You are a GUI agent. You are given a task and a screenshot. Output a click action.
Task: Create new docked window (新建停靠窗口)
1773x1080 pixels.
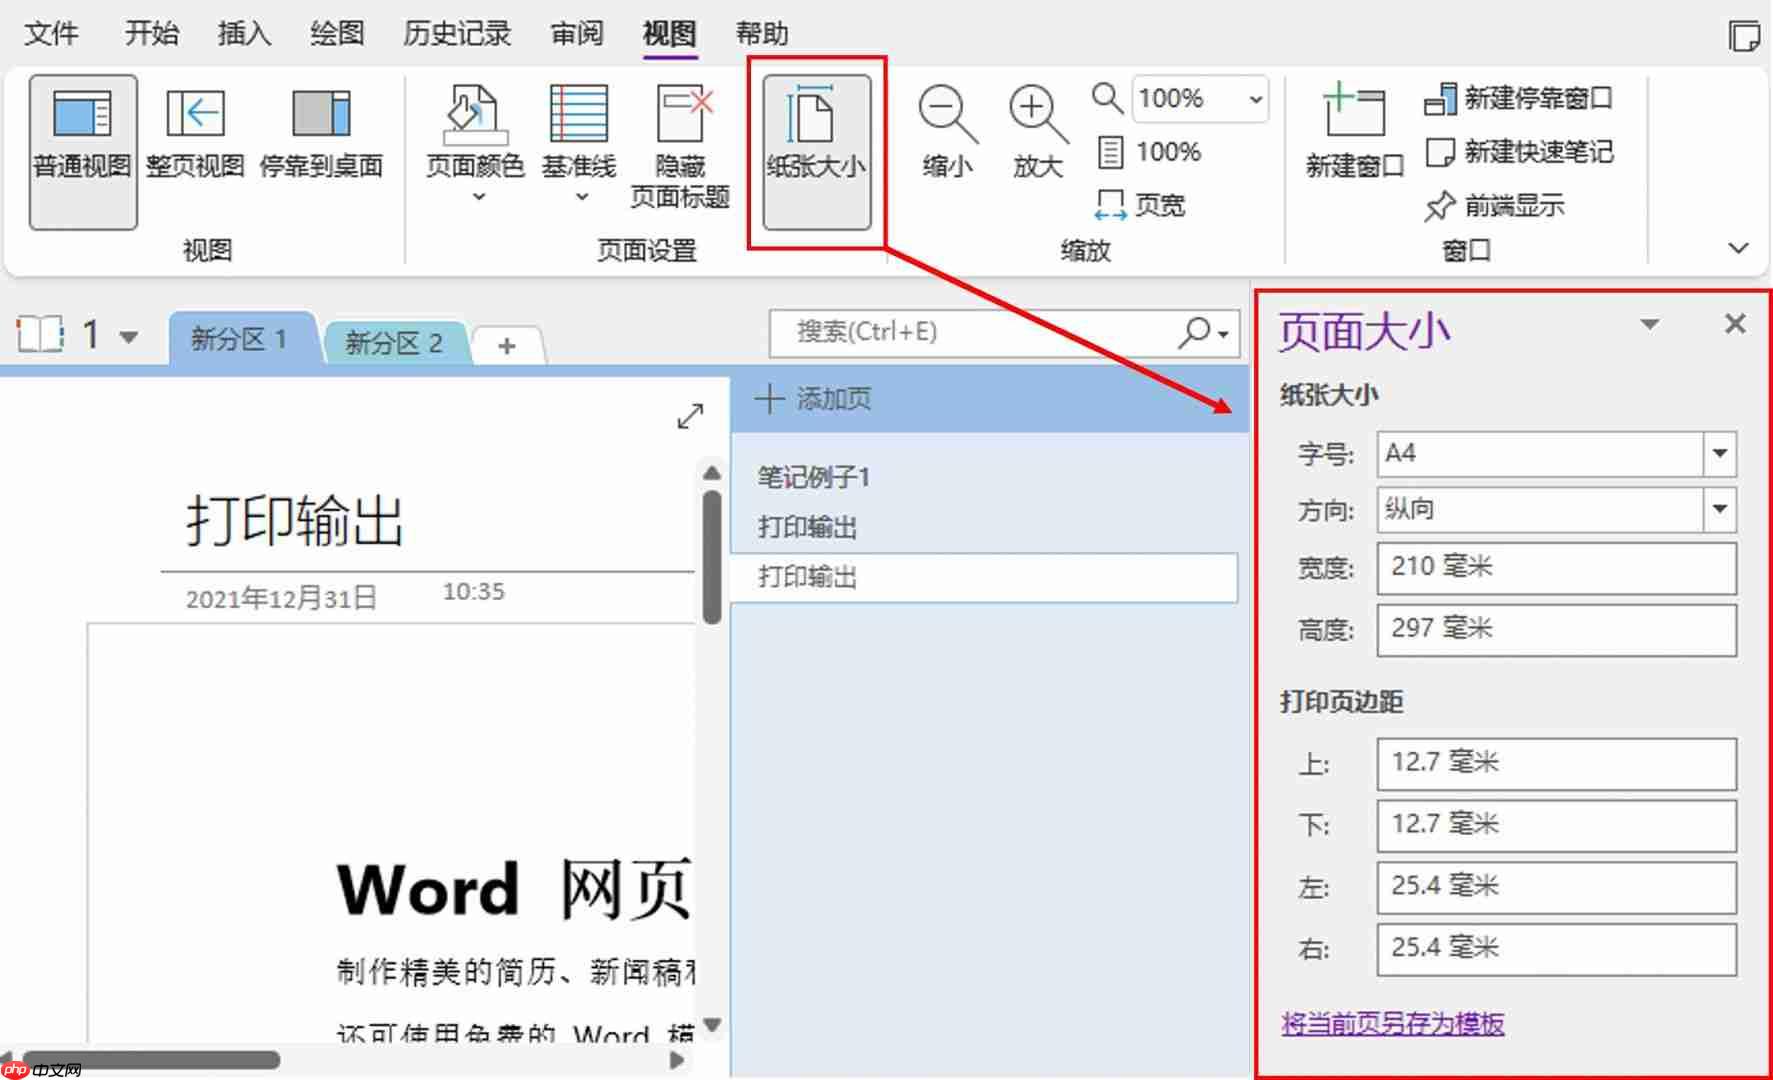click(1518, 98)
